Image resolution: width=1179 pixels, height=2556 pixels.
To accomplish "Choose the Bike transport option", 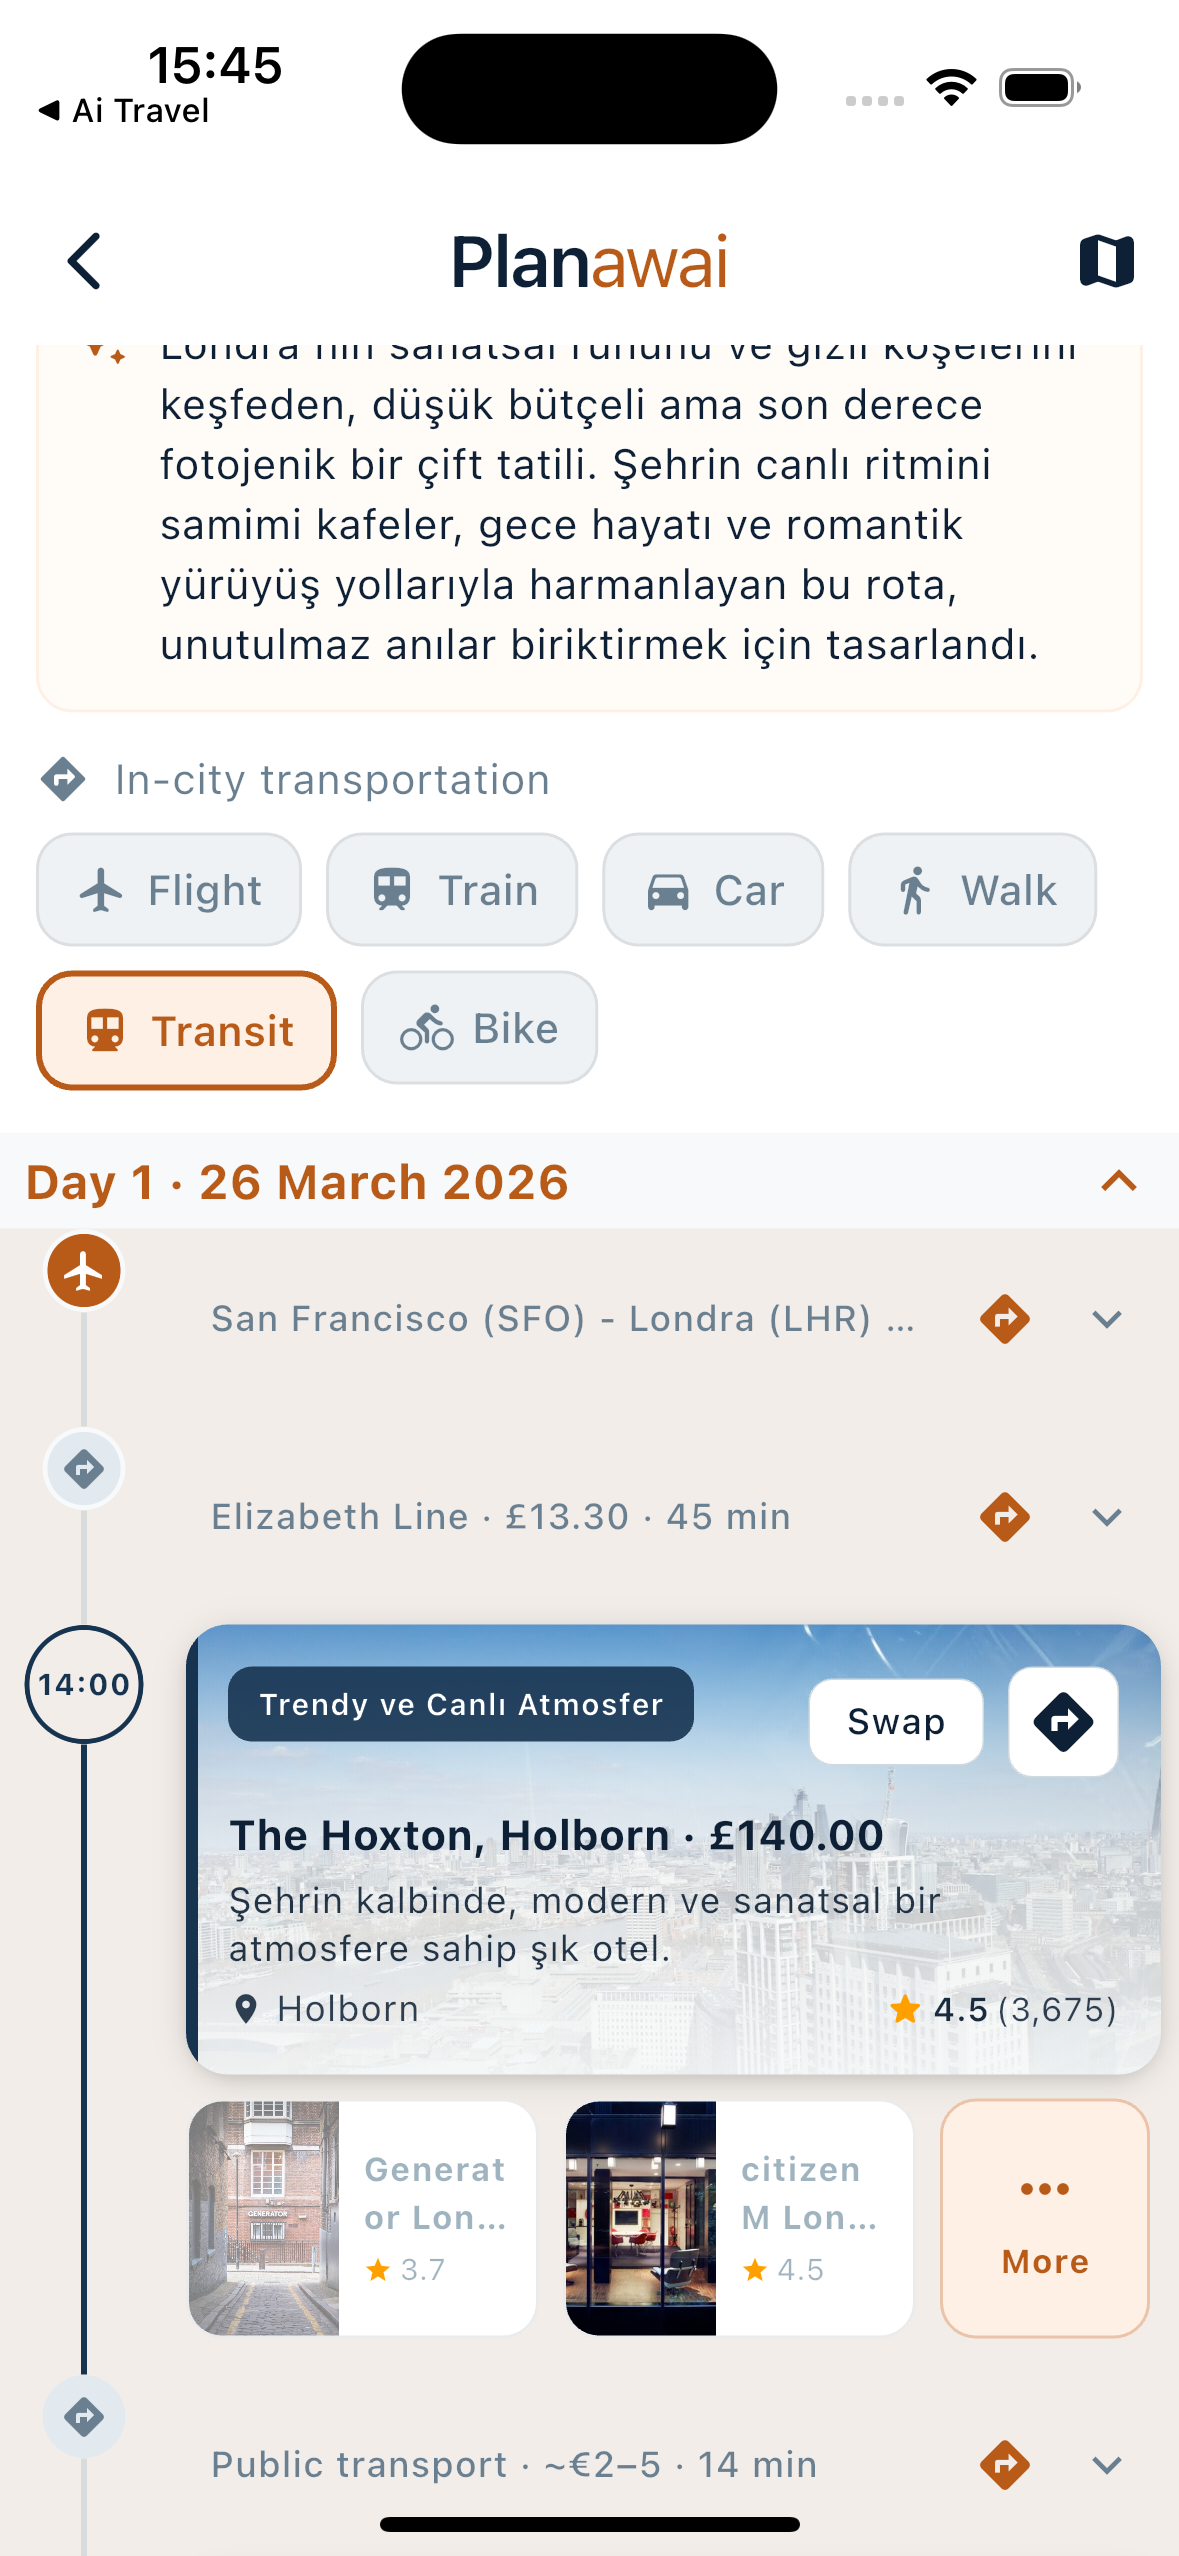I will pos(479,1028).
